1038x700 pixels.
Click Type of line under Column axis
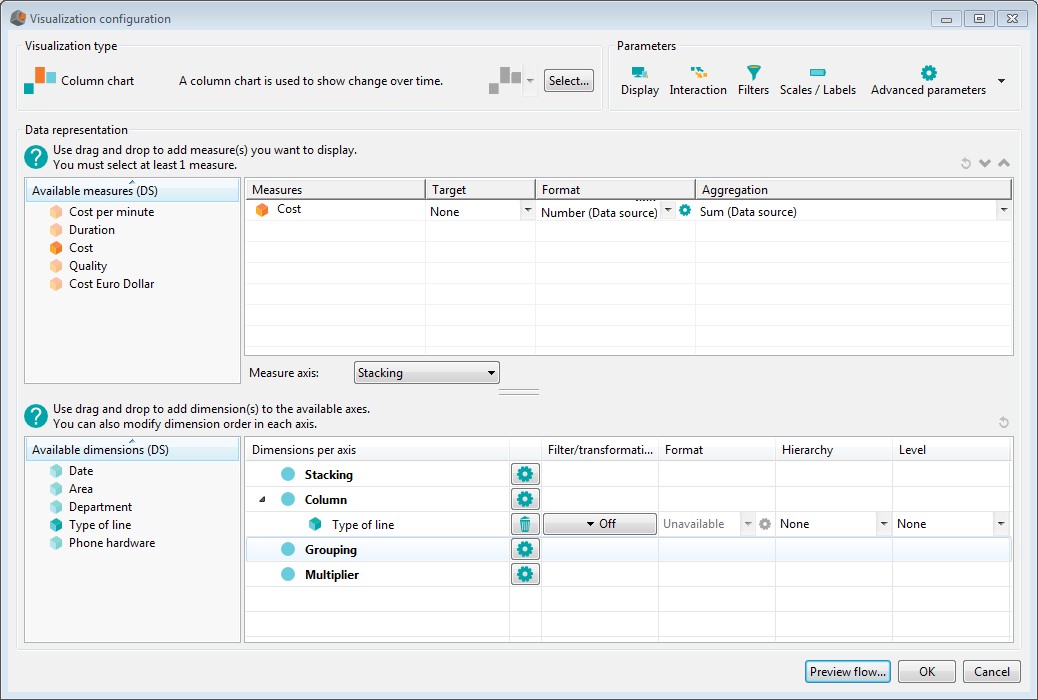pos(363,525)
